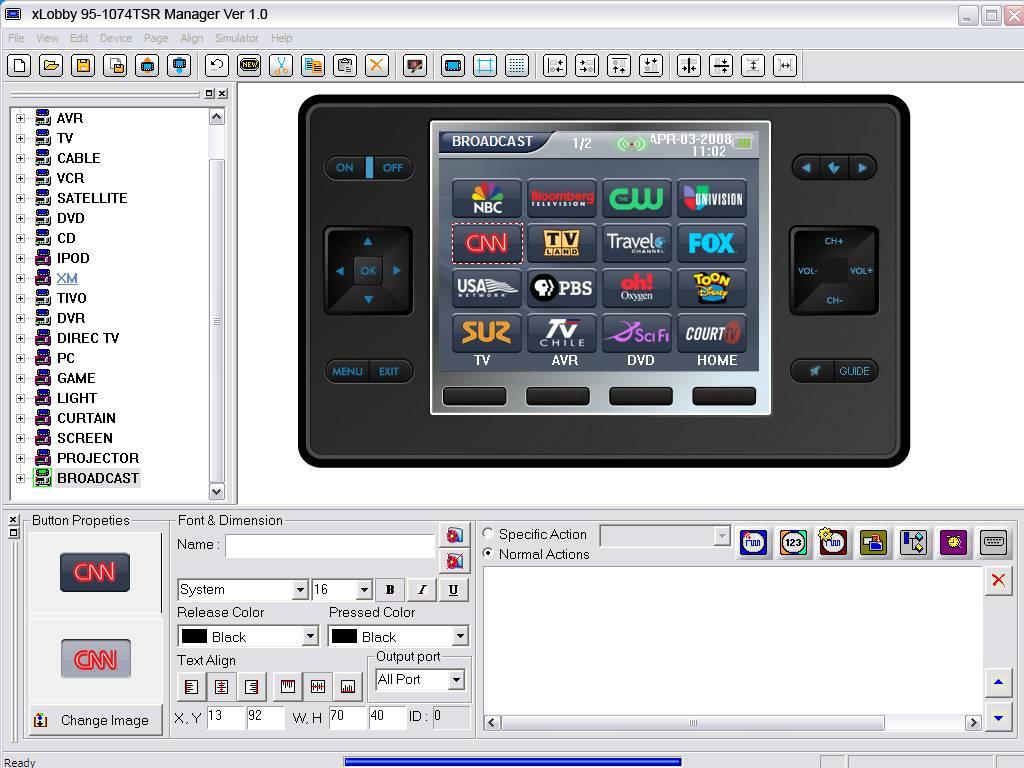Click the MENU button on remote
1024x768 pixels.
pyautogui.click(x=347, y=372)
